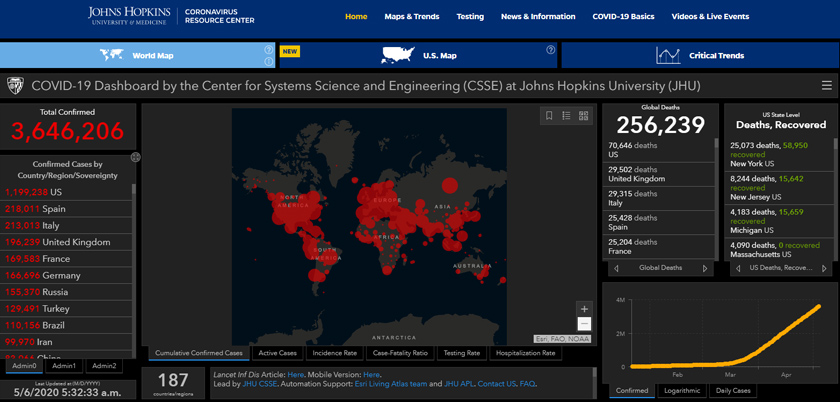The image size is (840, 402).
Task: Zoom out on the map with minus button
Action: click(x=584, y=324)
